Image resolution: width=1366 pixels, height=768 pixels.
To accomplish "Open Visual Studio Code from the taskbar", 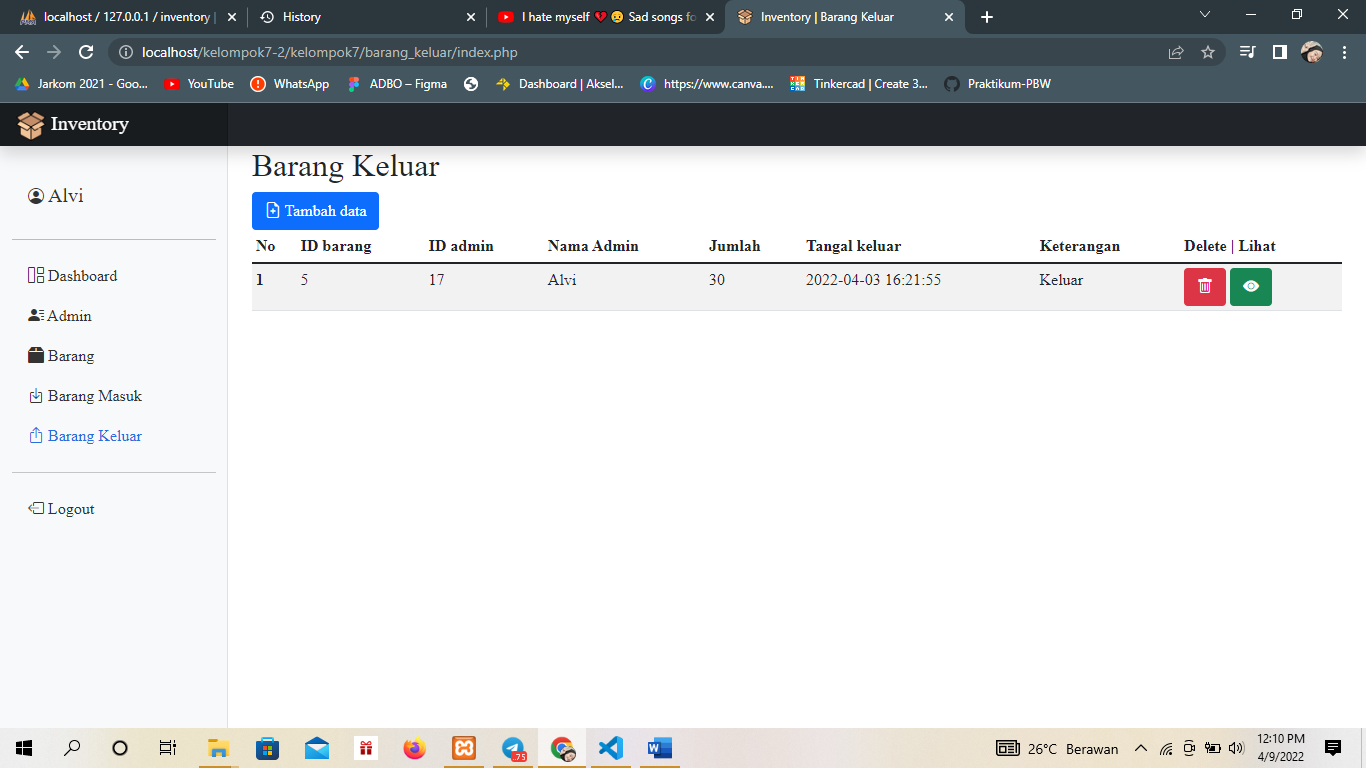I will (x=610, y=748).
